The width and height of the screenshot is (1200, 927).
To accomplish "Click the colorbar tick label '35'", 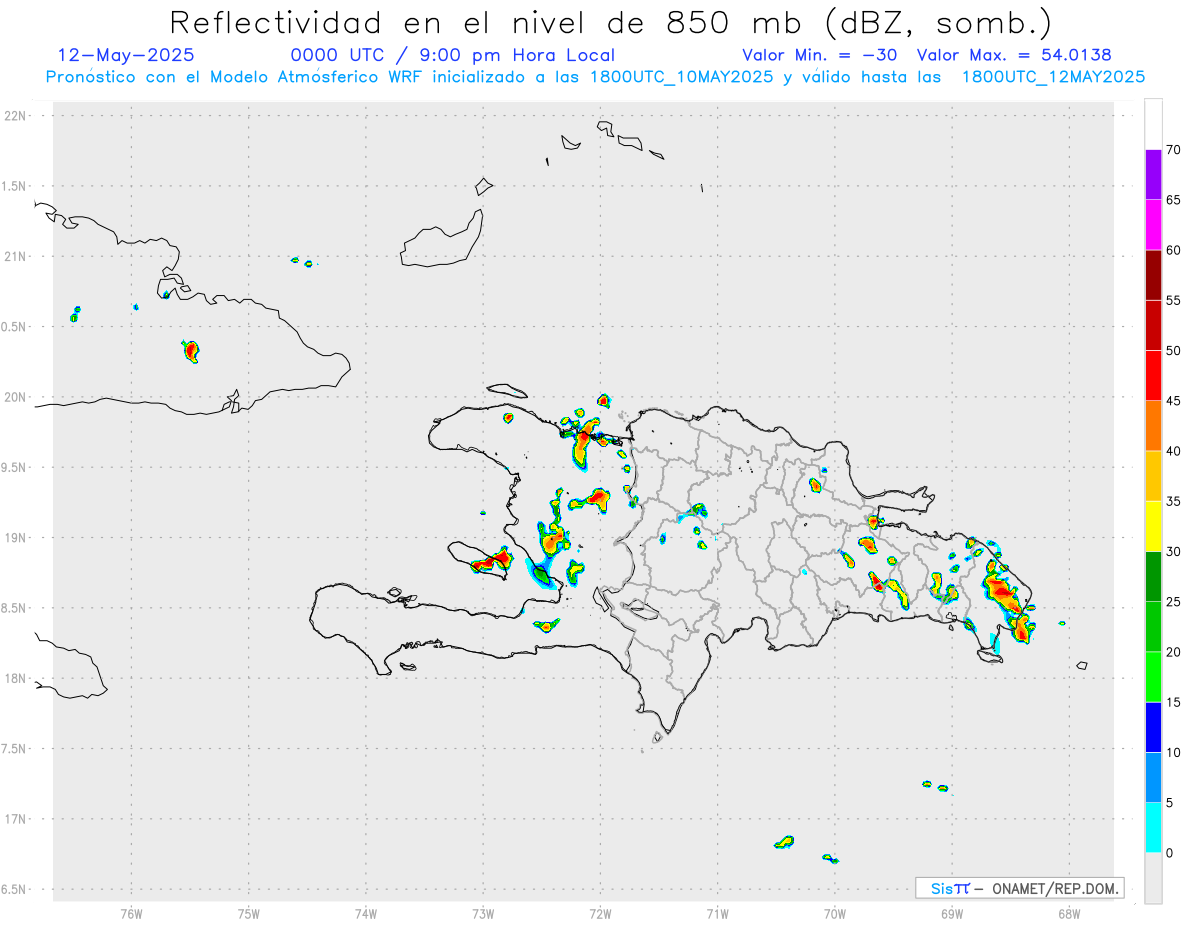I will click(x=1174, y=501).
